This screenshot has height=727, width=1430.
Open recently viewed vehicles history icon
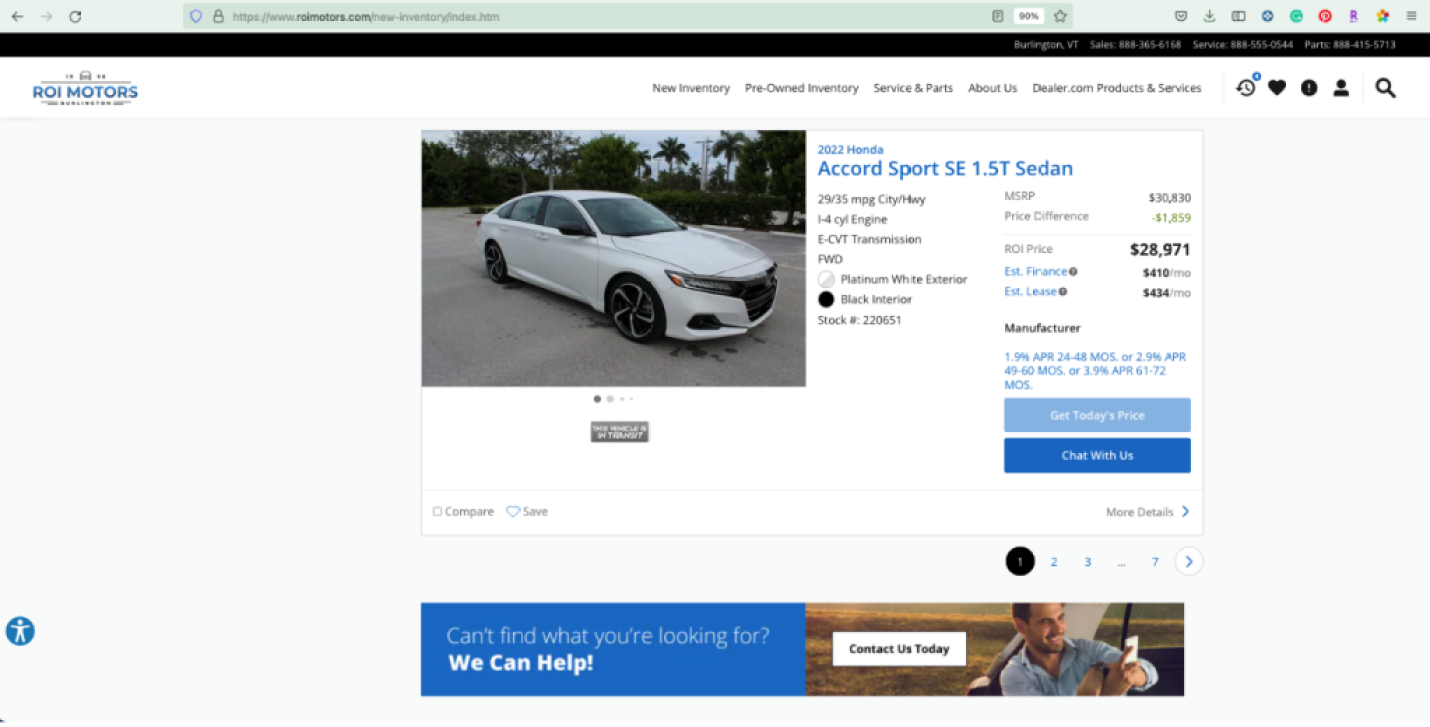coord(1246,87)
